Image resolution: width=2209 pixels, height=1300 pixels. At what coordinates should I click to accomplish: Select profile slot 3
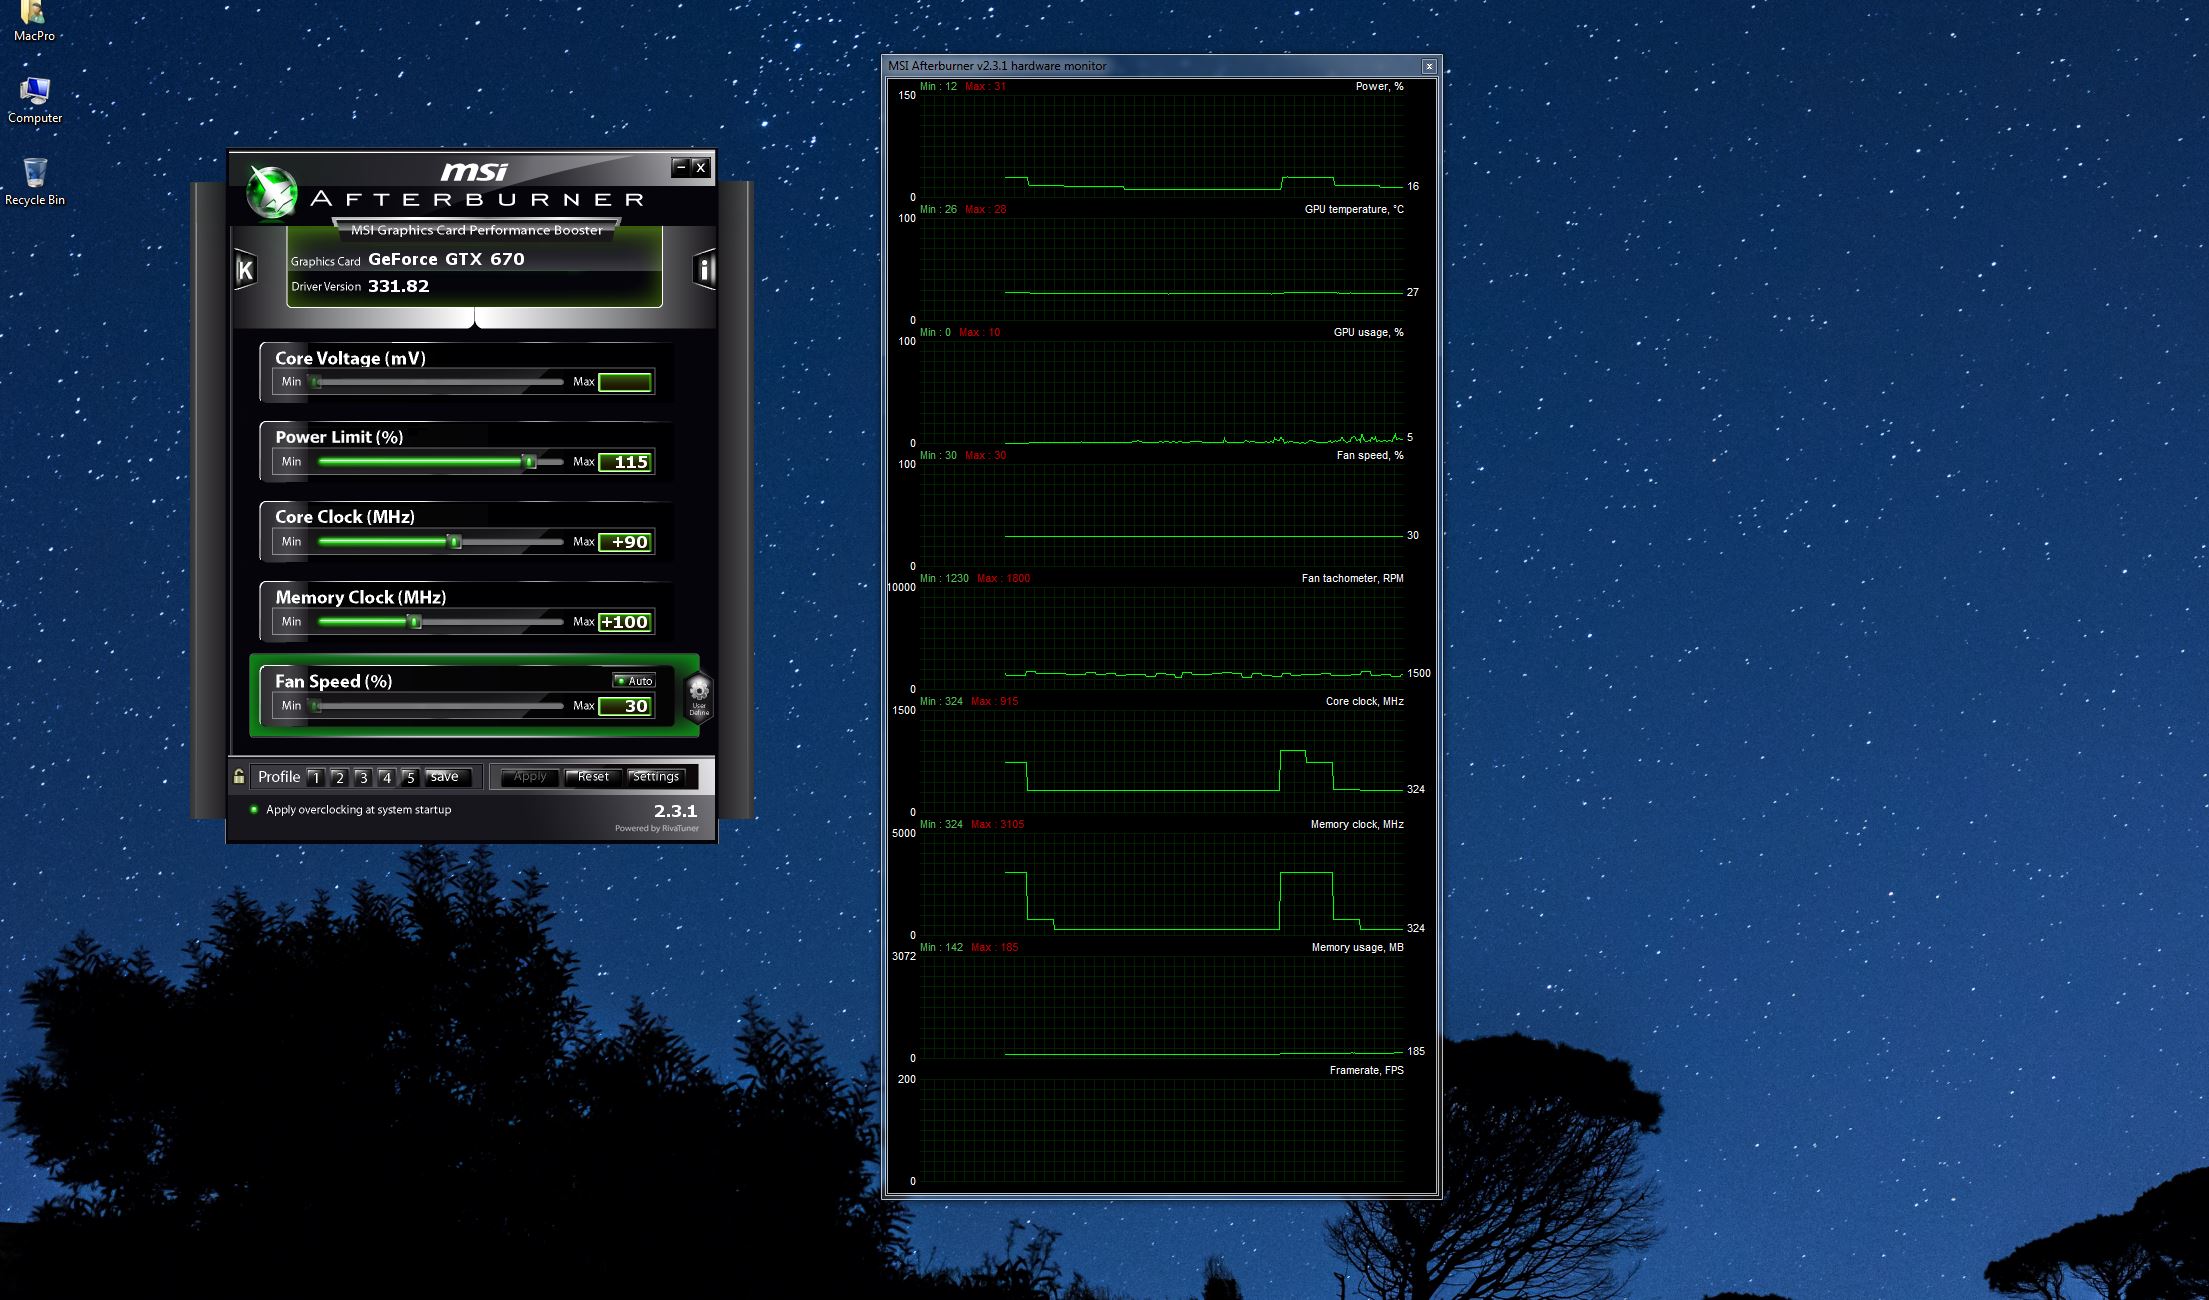[362, 777]
